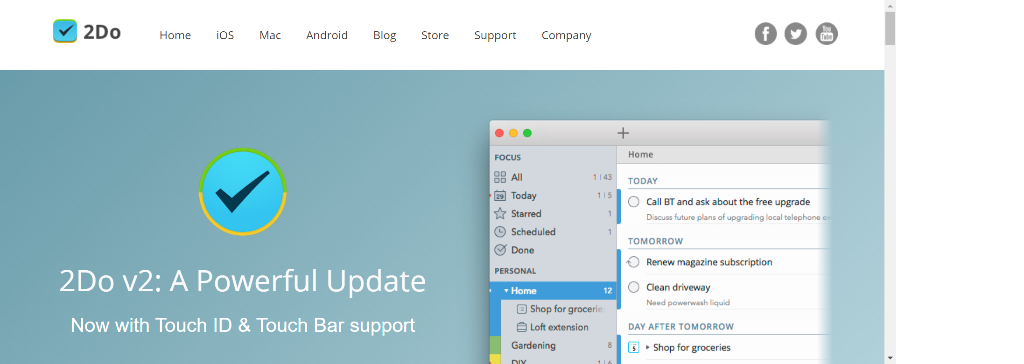Click 'Renew magazine subscription' task text
Viewport: 1024px width, 364px height.
coord(709,262)
